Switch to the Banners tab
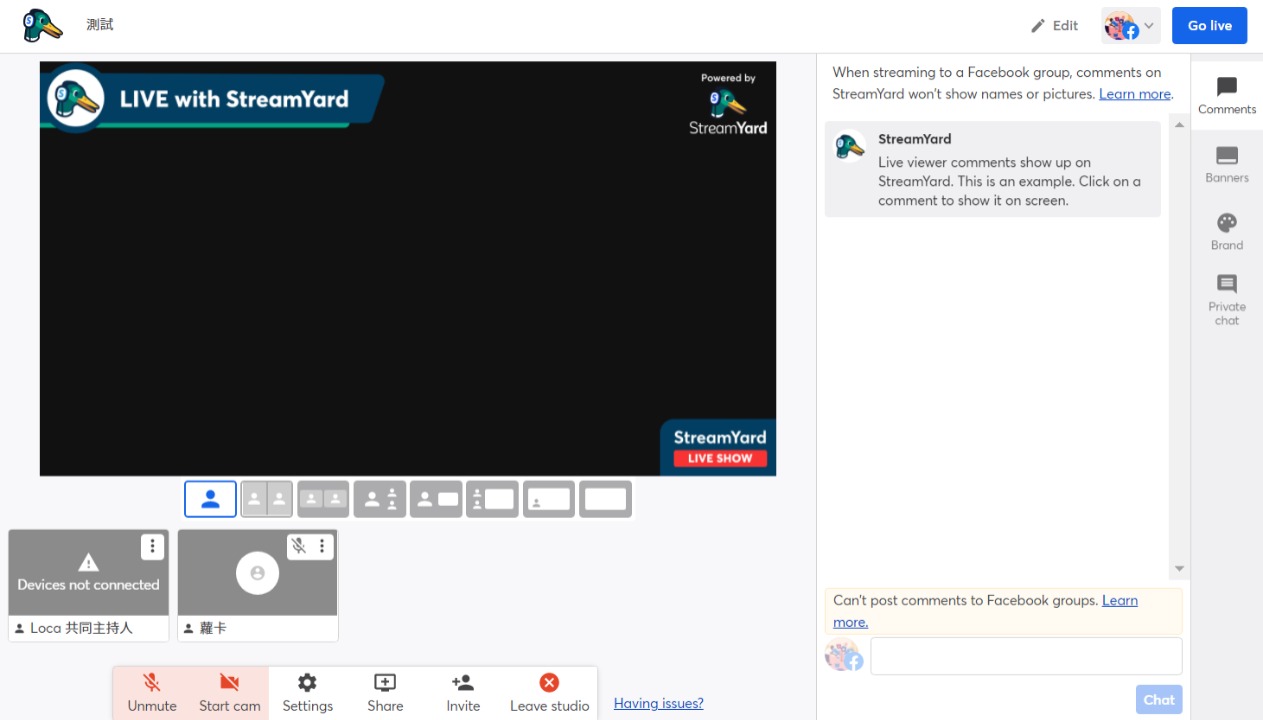 pos(1227,165)
